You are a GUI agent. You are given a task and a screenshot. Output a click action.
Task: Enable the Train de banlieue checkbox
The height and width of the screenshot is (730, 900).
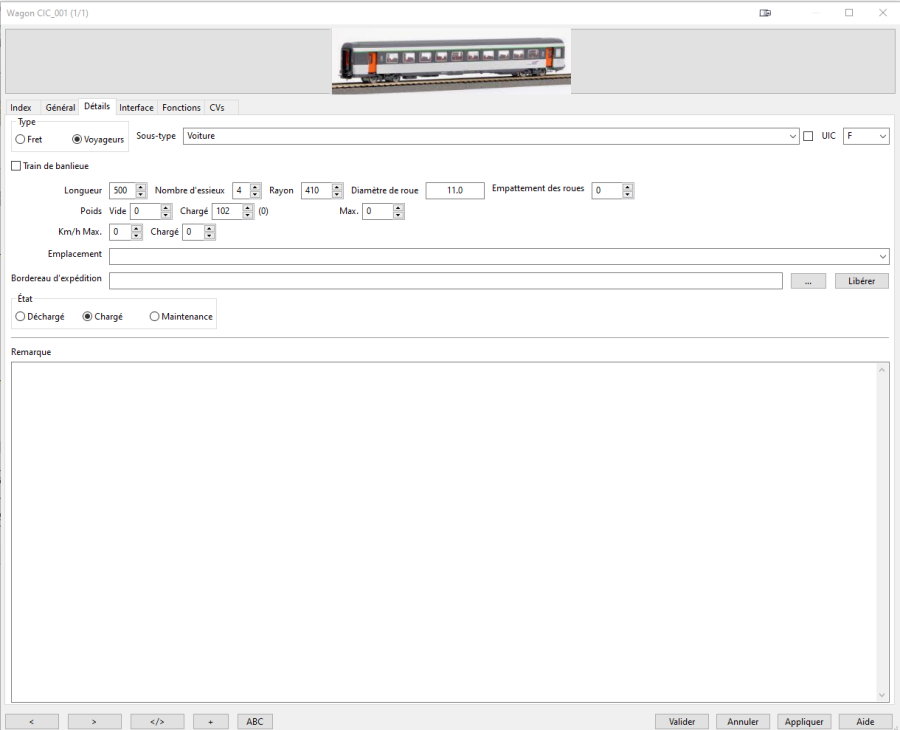(16, 166)
